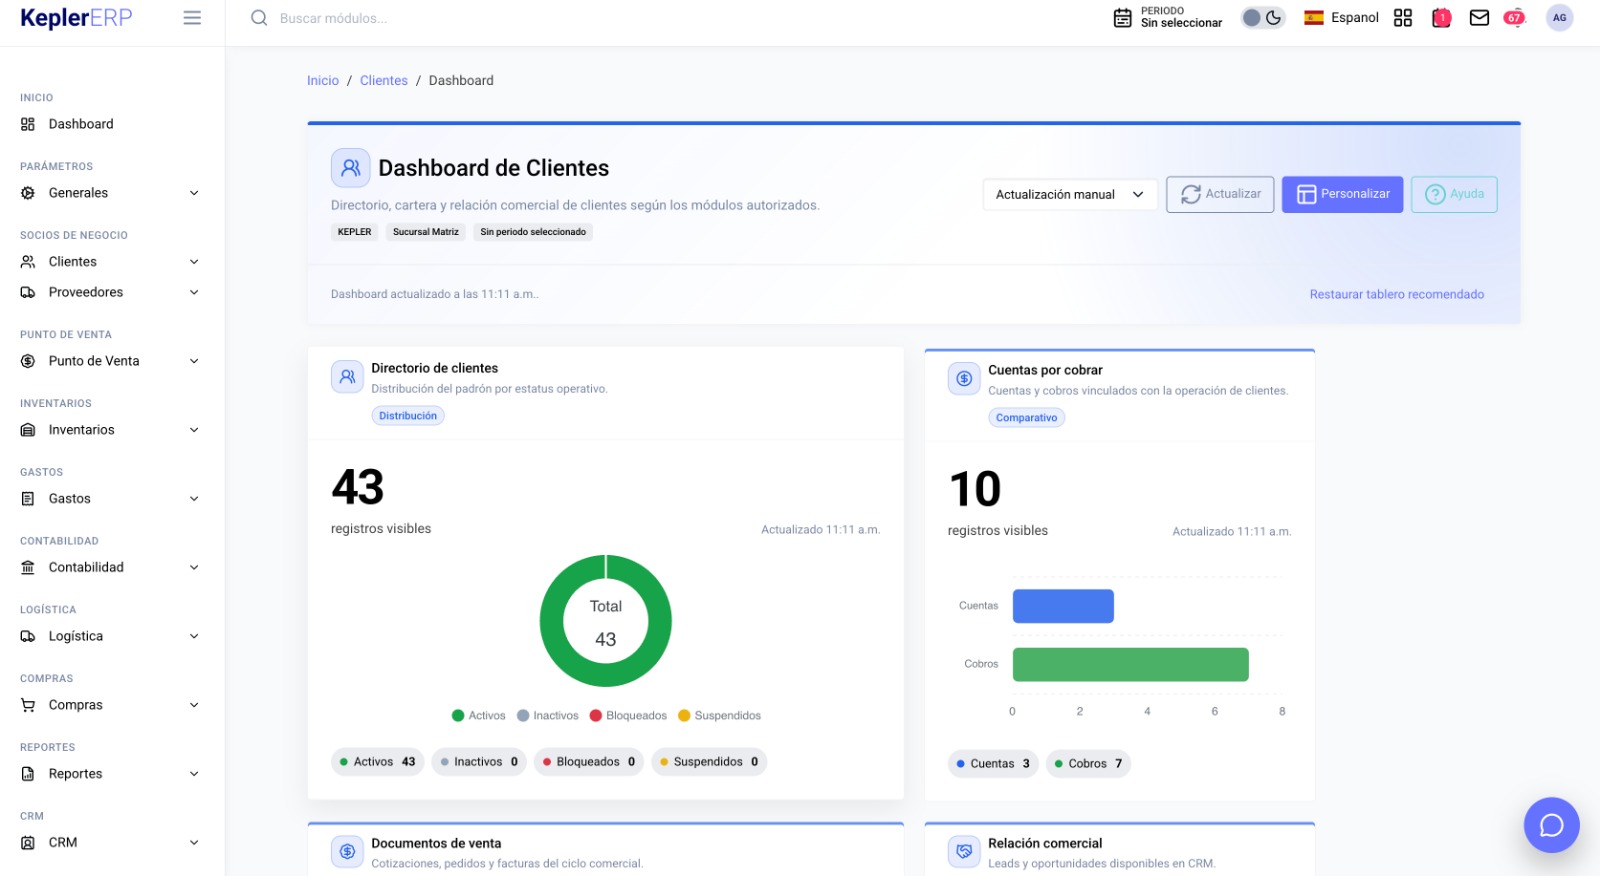Open the AG user avatar
The height and width of the screenshot is (876, 1600).
coord(1559,18)
